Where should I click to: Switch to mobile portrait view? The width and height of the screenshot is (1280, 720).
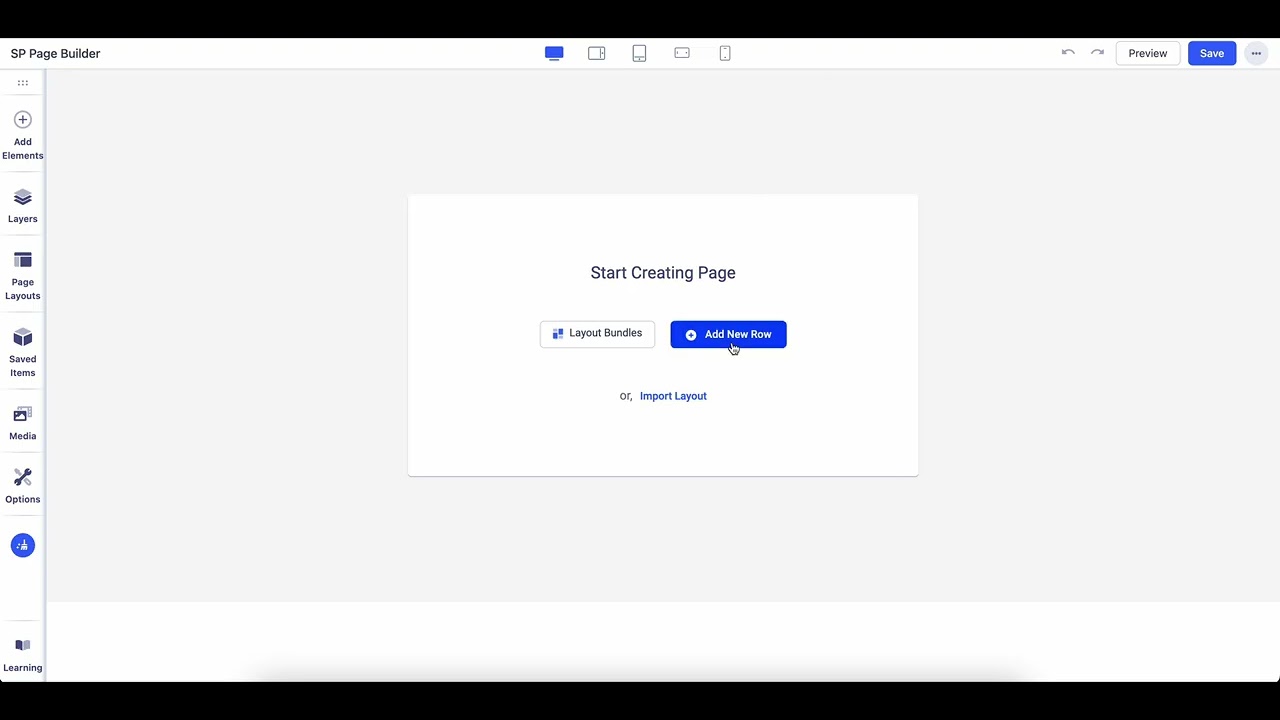[725, 53]
